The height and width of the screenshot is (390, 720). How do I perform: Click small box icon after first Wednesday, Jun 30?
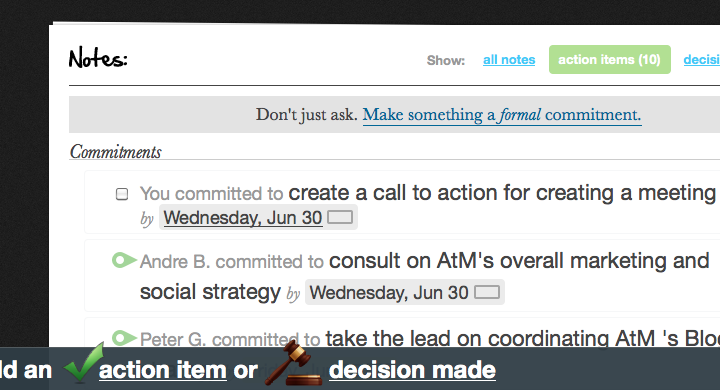point(340,217)
